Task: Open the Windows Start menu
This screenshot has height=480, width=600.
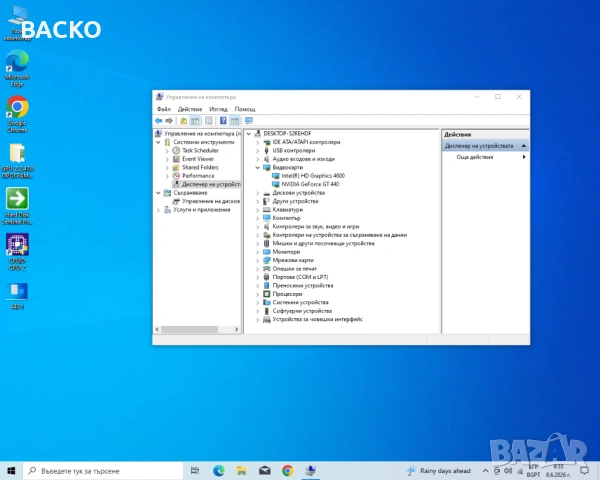Action: click(11, 471)
